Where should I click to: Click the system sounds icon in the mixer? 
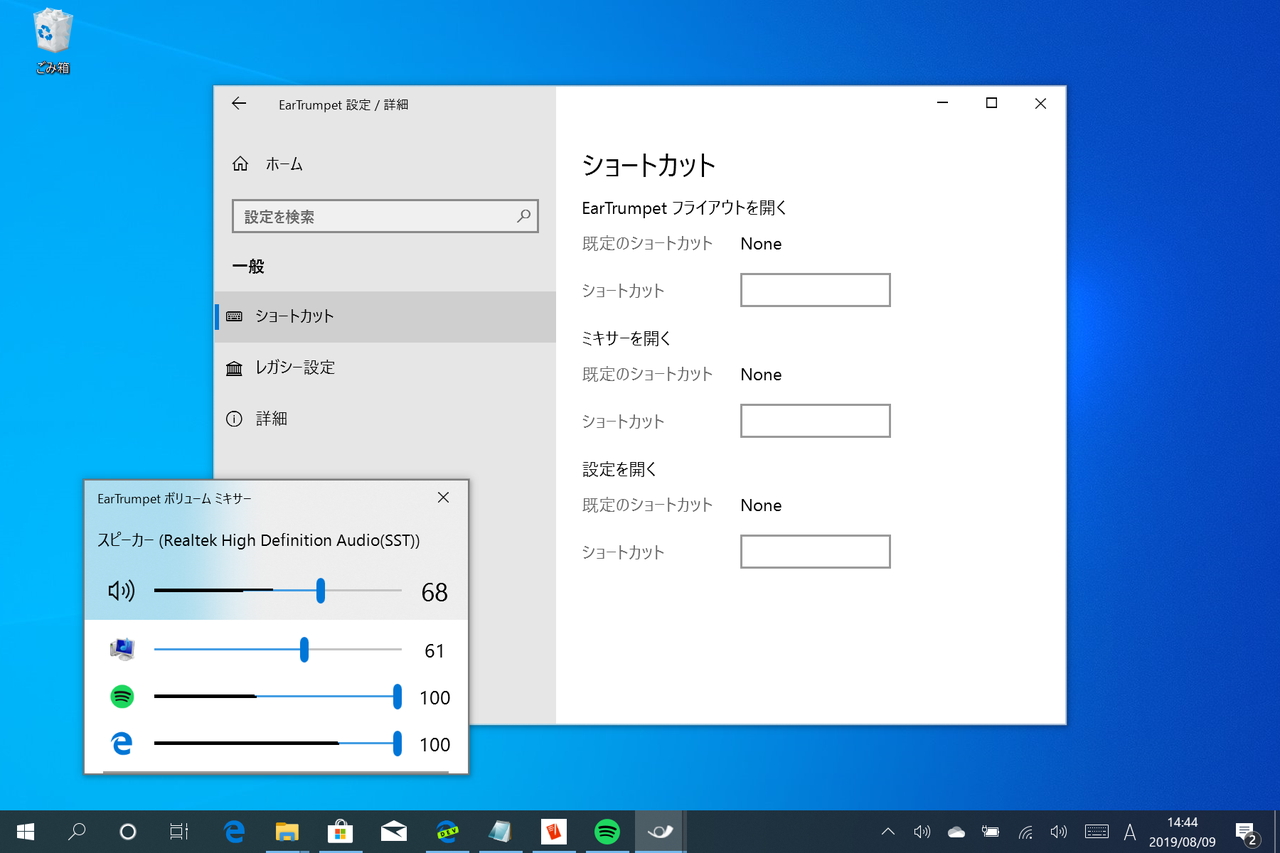(x=121, y=649)
